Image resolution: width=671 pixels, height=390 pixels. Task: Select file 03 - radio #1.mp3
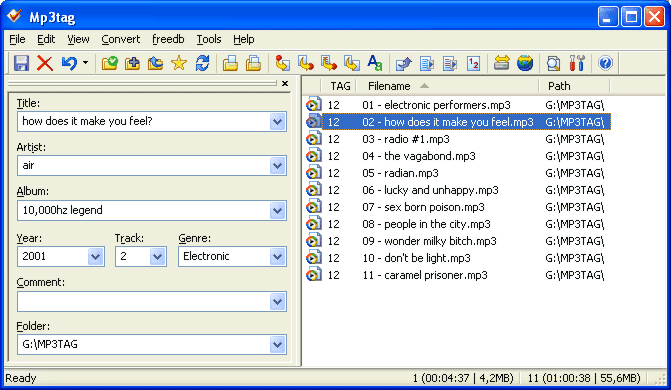pos(406,139)
